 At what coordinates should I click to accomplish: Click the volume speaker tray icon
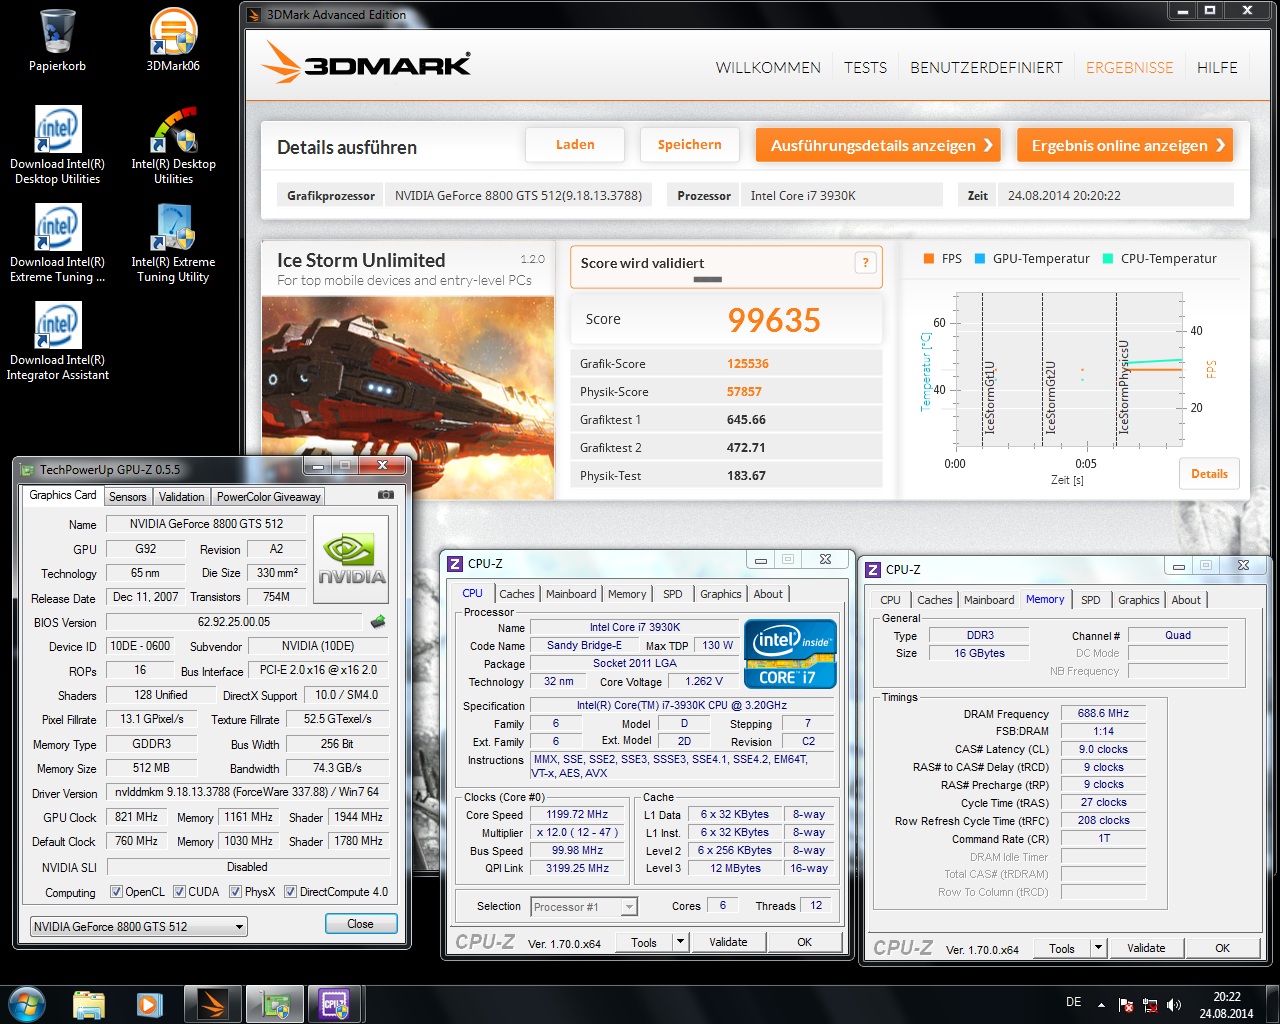pyautogui.click(x=1174, y=1005)
